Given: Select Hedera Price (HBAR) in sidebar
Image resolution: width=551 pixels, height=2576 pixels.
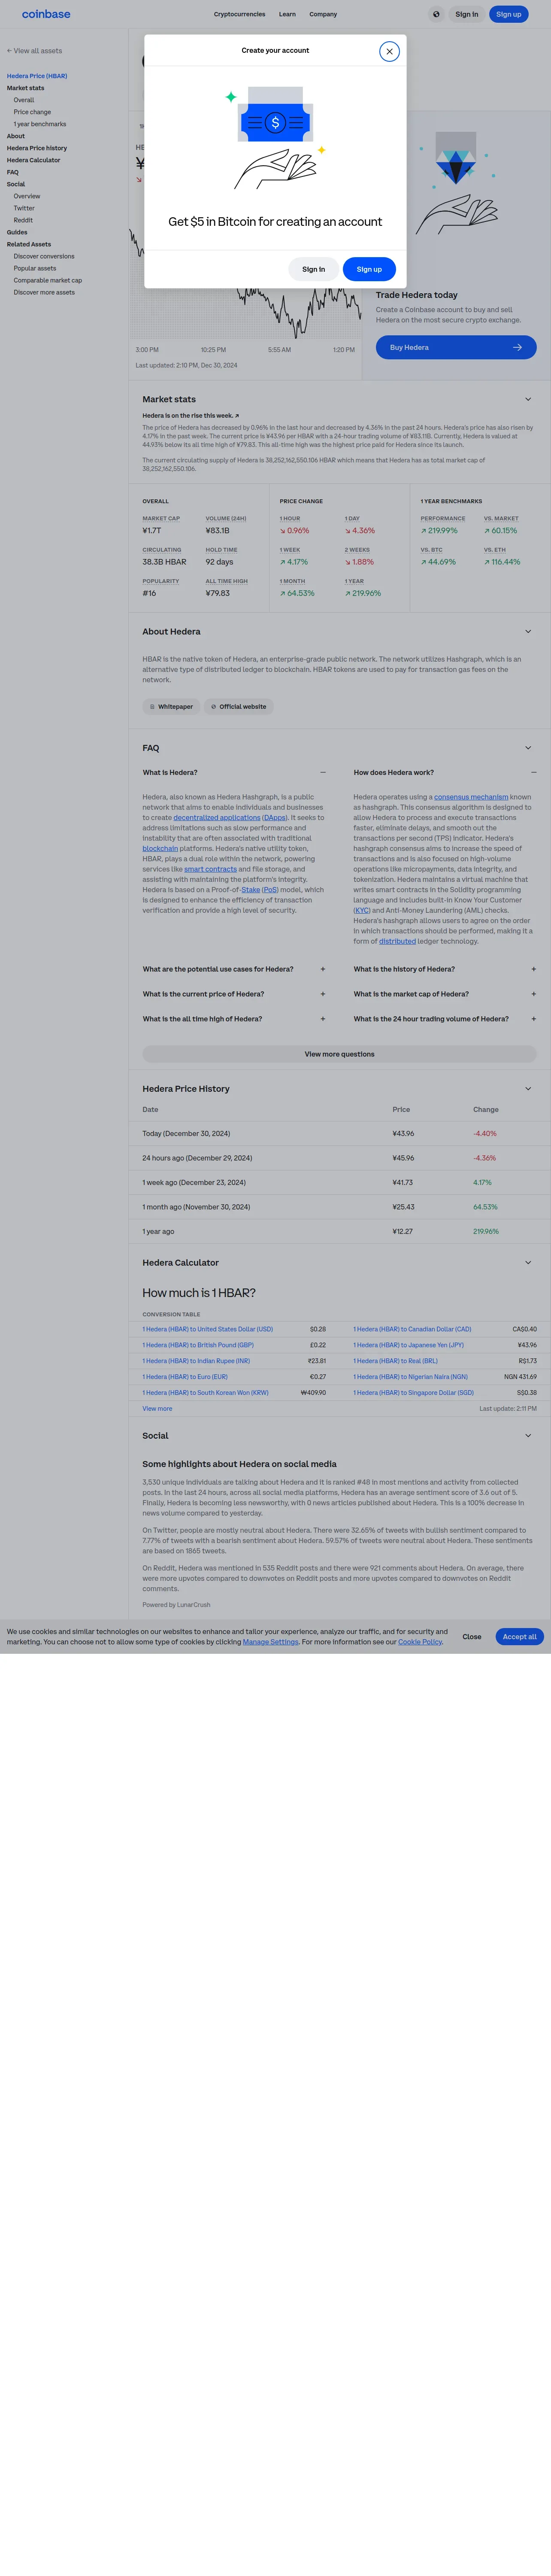Looking at the screenshot, I should click(37, 76).
